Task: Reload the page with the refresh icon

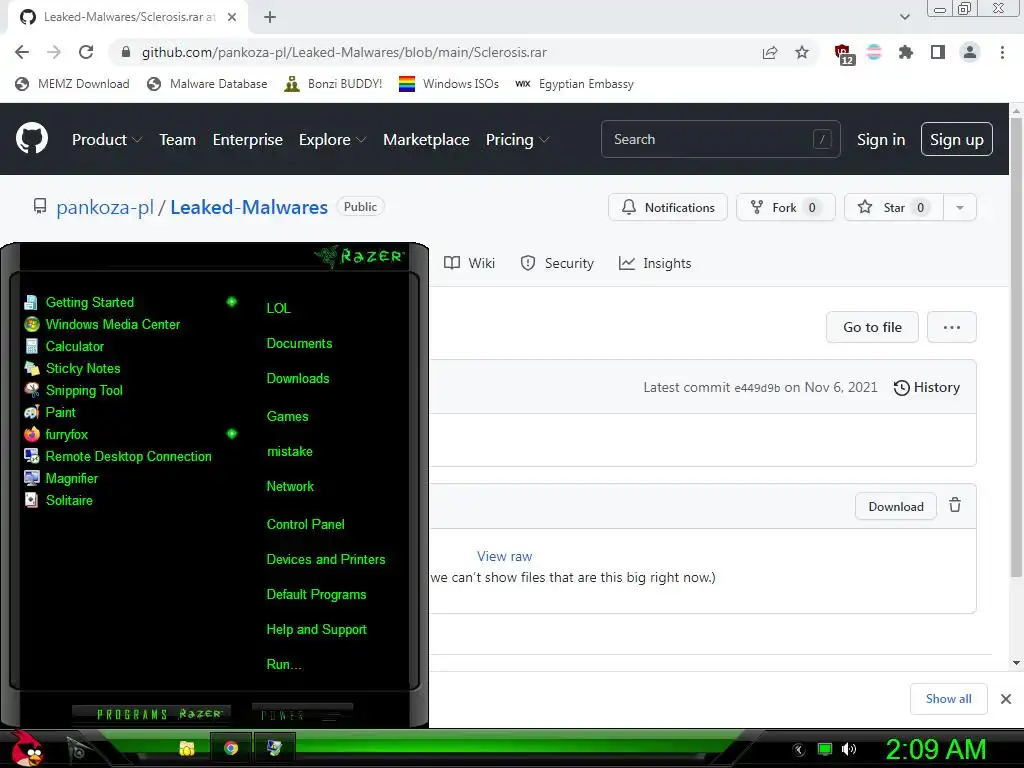Action: tap(86, 52)
